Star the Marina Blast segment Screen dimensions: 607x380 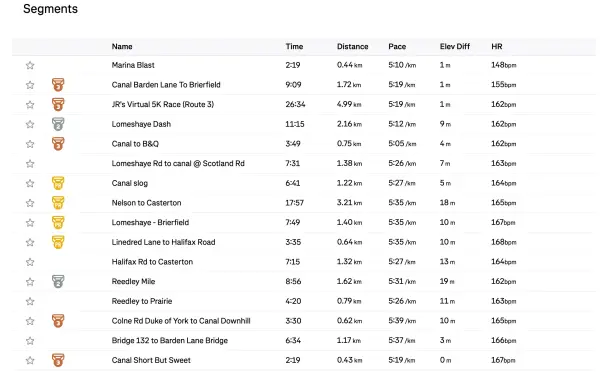pos(30,65)
